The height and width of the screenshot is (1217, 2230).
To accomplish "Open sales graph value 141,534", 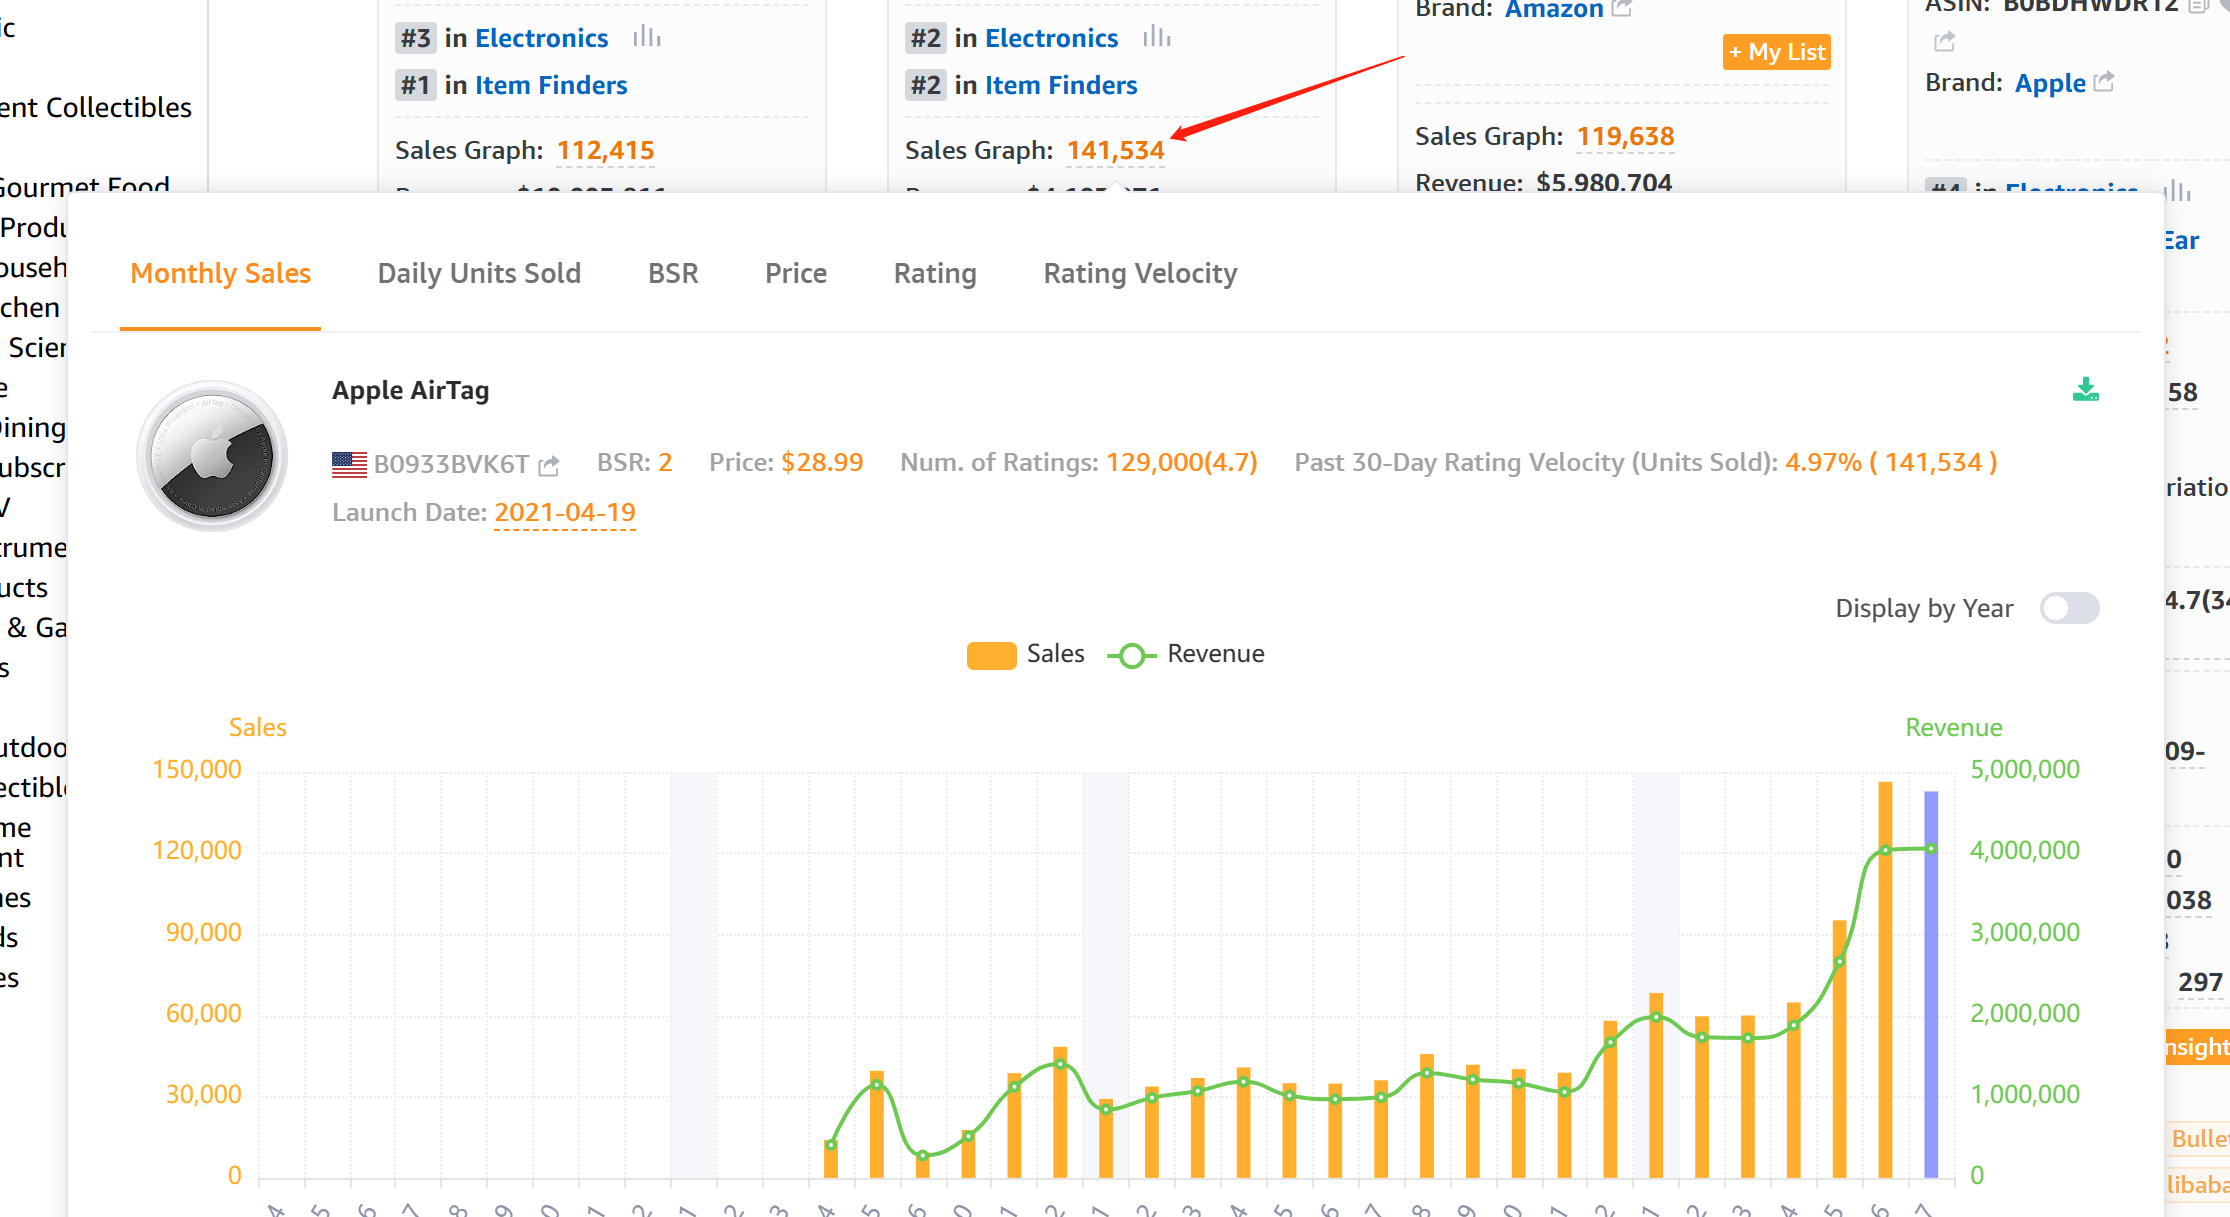I will click(x=1115, y=150).
